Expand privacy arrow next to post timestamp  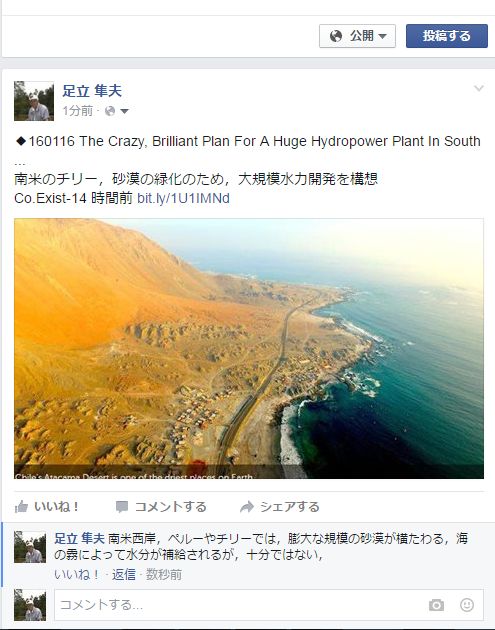(x=124, y=111)
